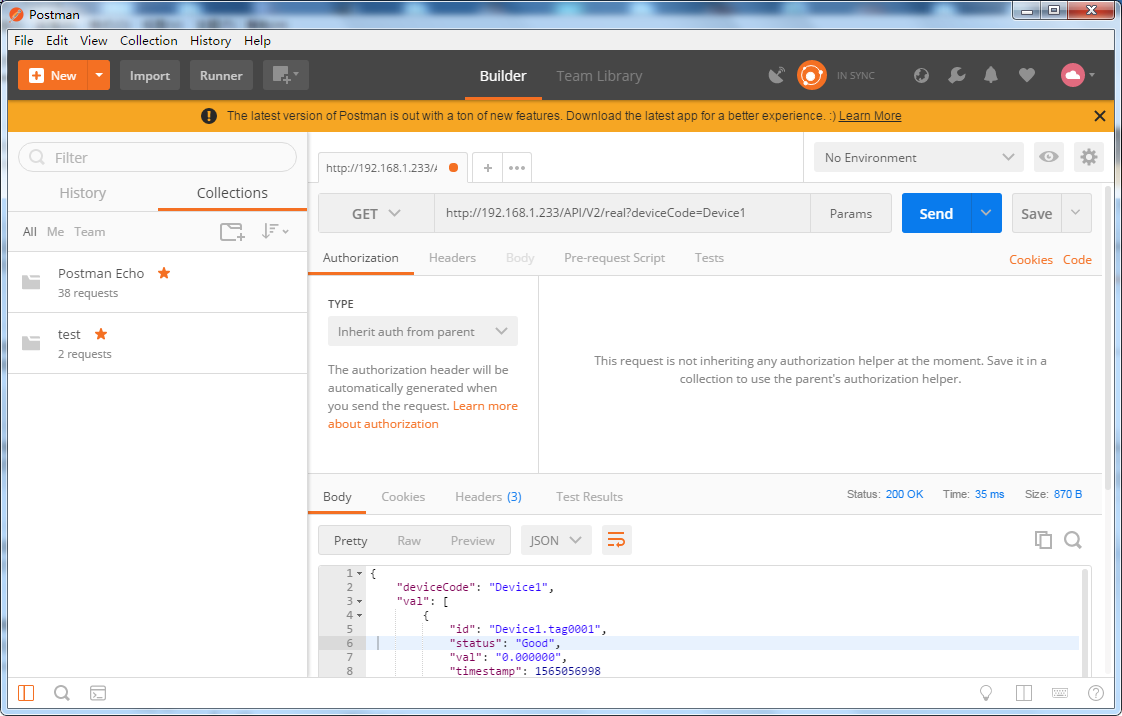Collapse the "val" array fold arrow
This screenshot has height=716, width=1122.
(x=359, y=602)
